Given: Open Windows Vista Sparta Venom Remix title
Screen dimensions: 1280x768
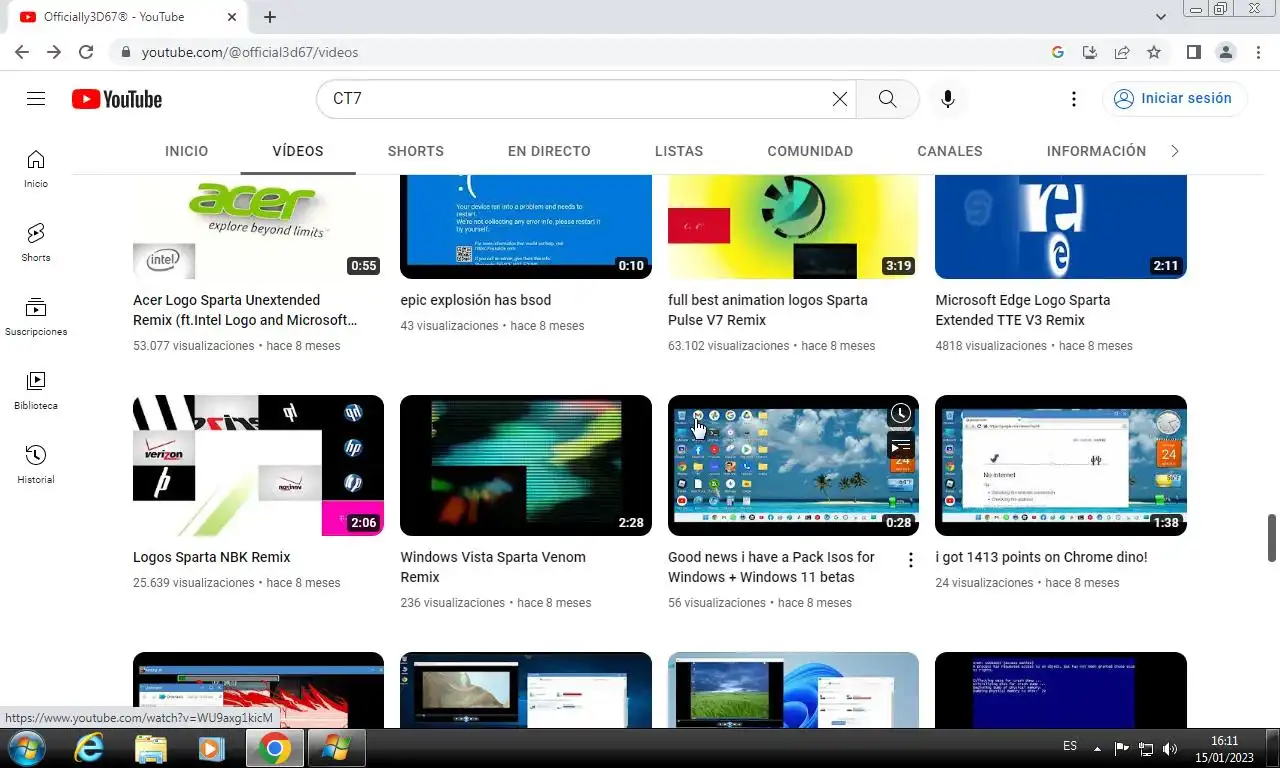Looking at the screenshot, I should [x=493, y=567].
